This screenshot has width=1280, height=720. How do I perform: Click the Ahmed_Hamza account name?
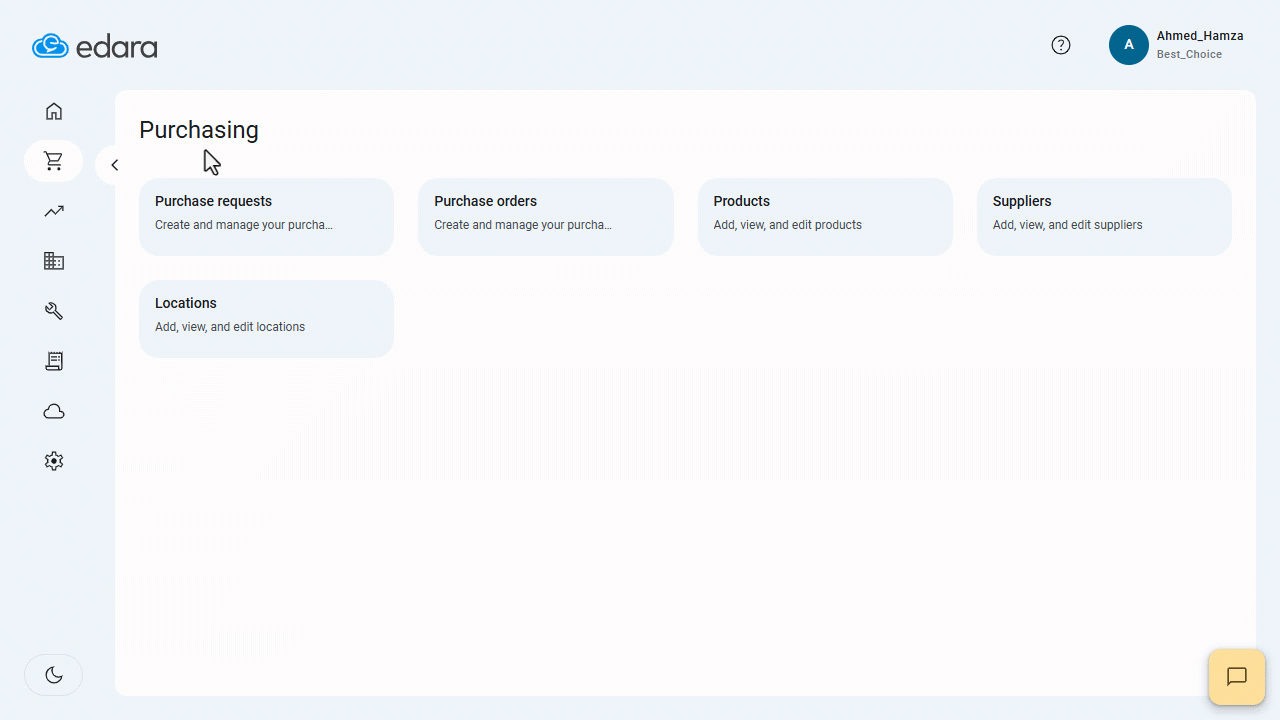[x=1200, y=36]
